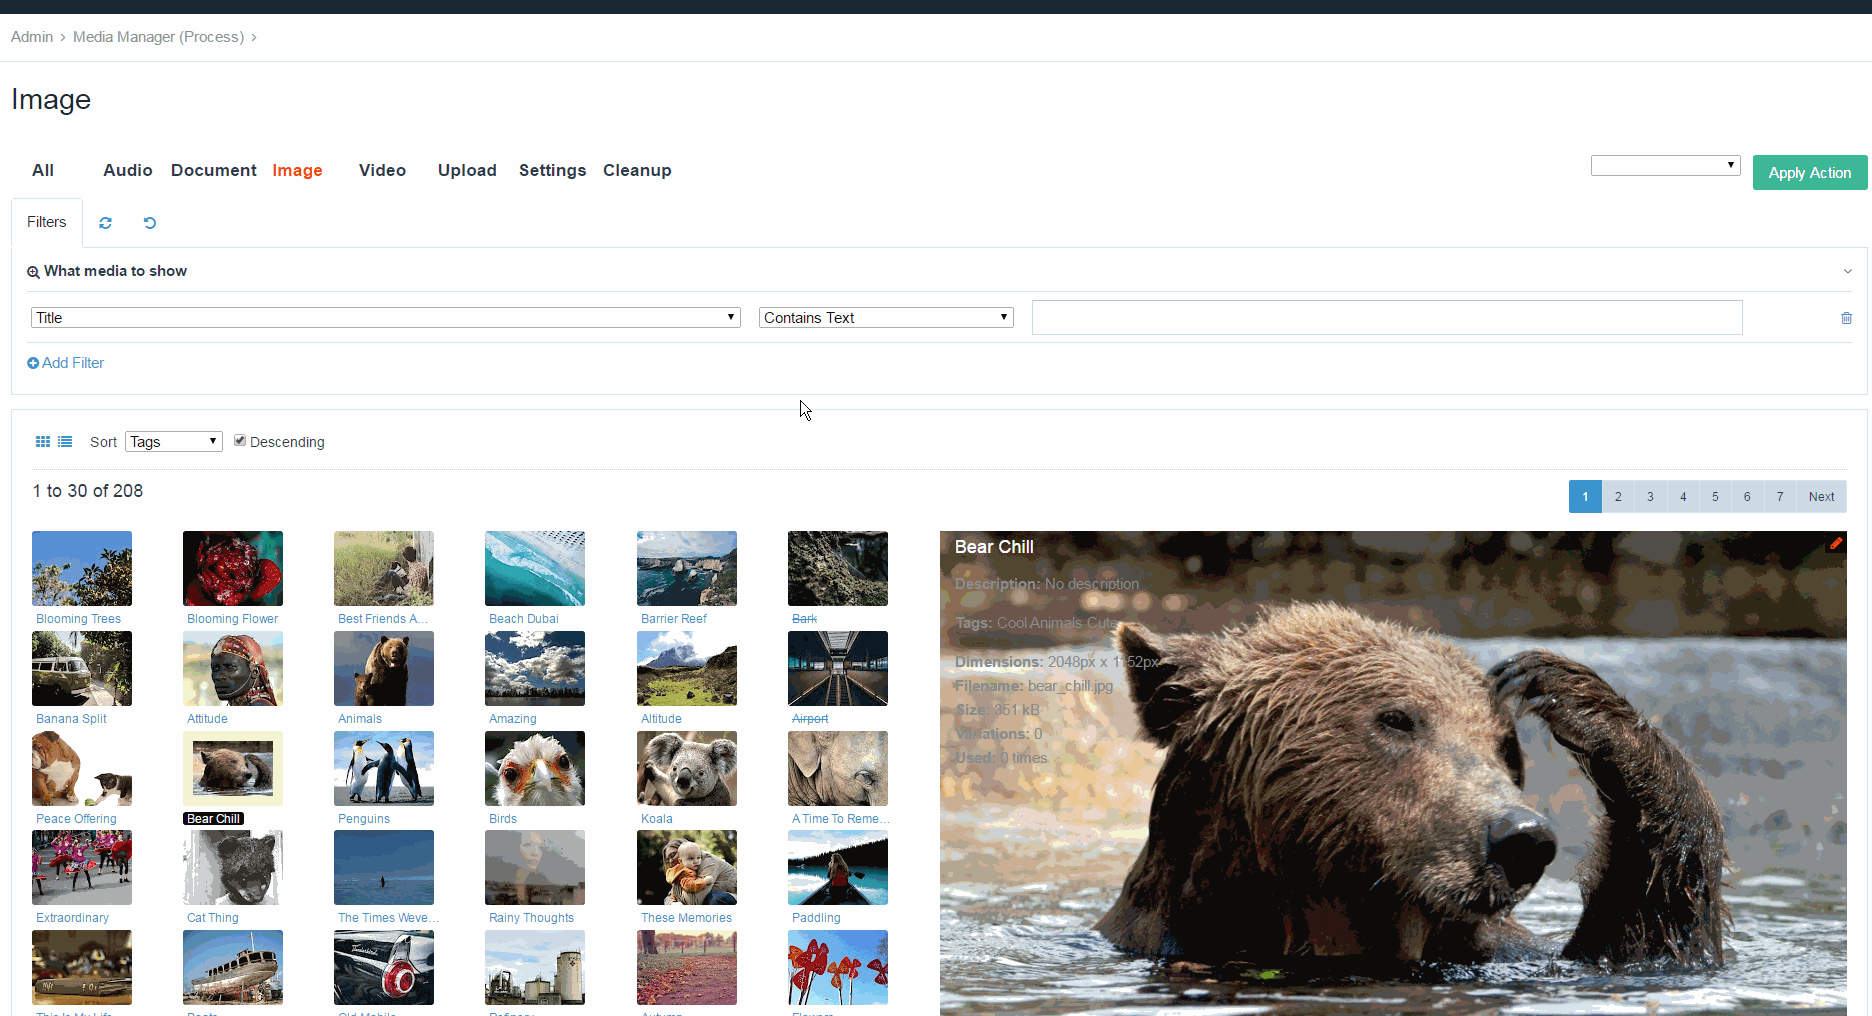Viewport: 1872px width, 1016px height.
Task: Collapse the What media to show section
Action: (1847, 271)
